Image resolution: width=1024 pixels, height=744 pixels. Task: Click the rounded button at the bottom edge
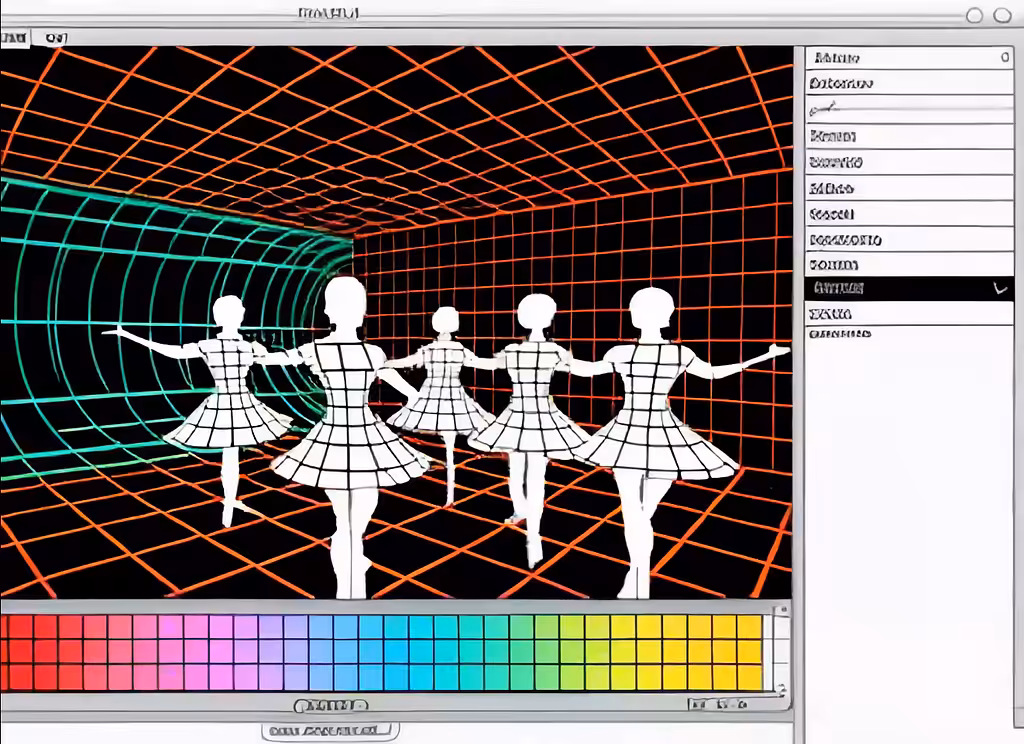point(330,730)
